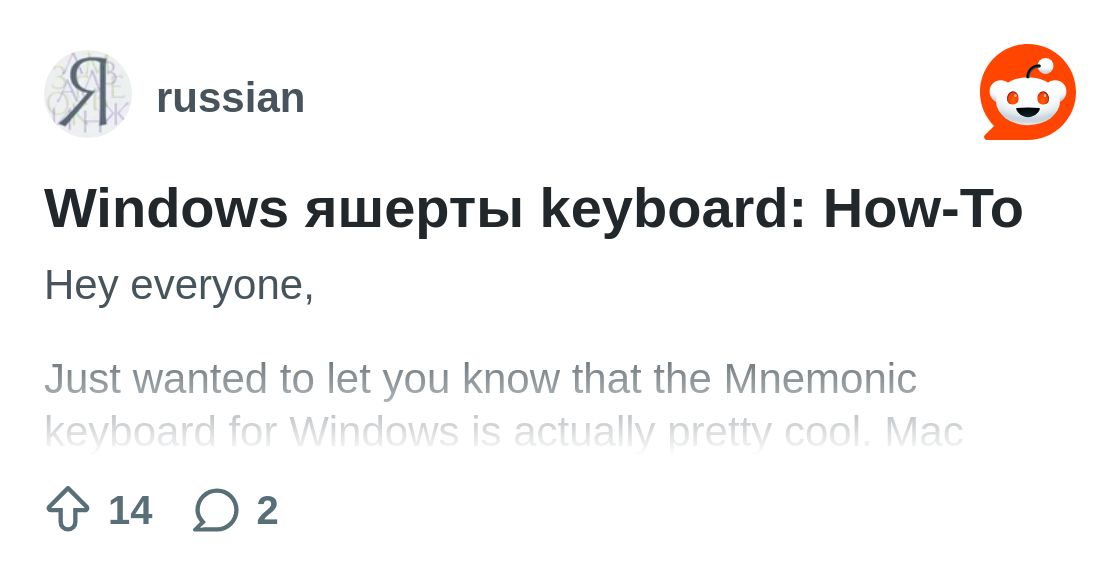1120x584 pixels.
Task: Click the faded word "Mac" in preview
Action: pos(924,432)
